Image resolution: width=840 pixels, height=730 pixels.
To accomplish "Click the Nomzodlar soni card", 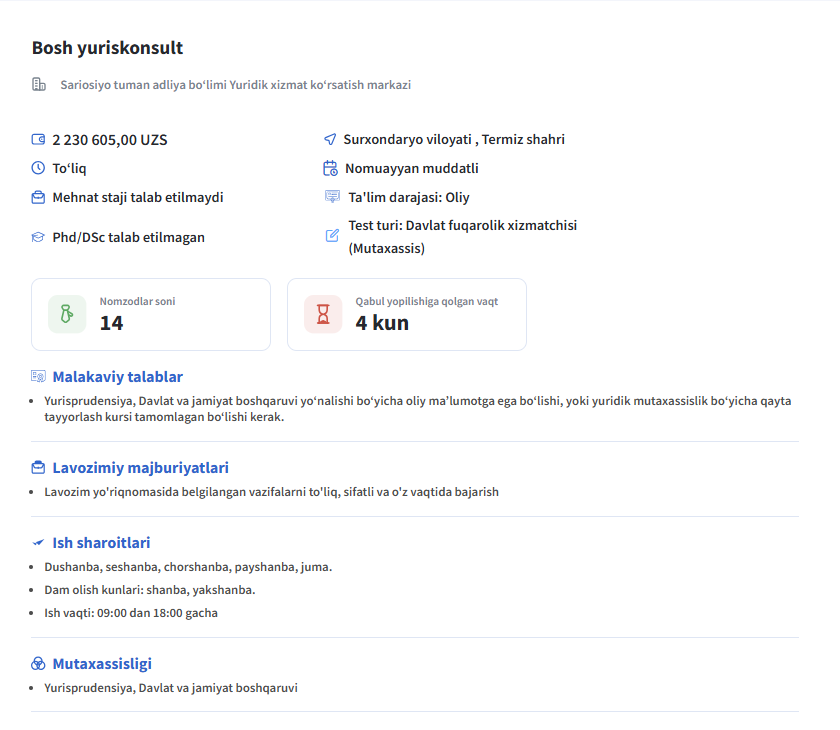I will (x=151, y=314).
